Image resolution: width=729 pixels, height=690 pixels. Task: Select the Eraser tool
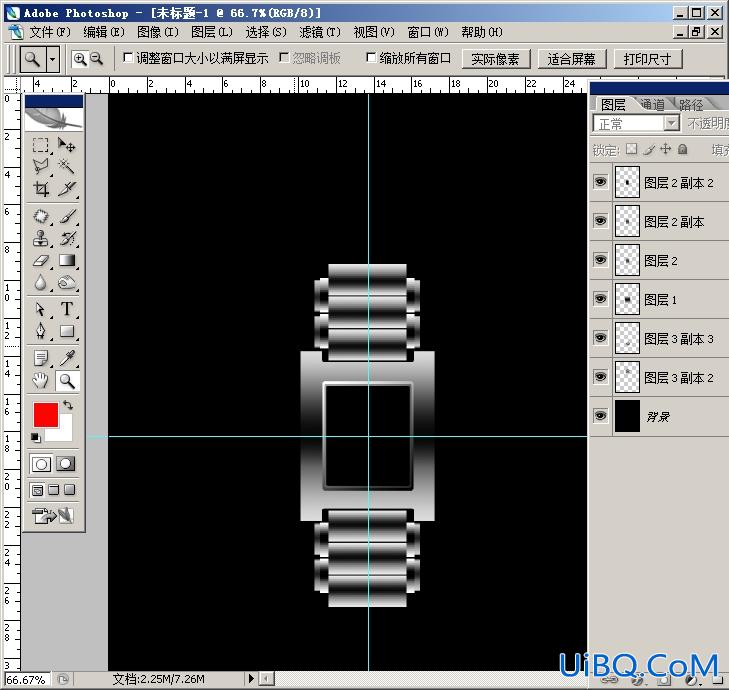[x=40, y=260]
